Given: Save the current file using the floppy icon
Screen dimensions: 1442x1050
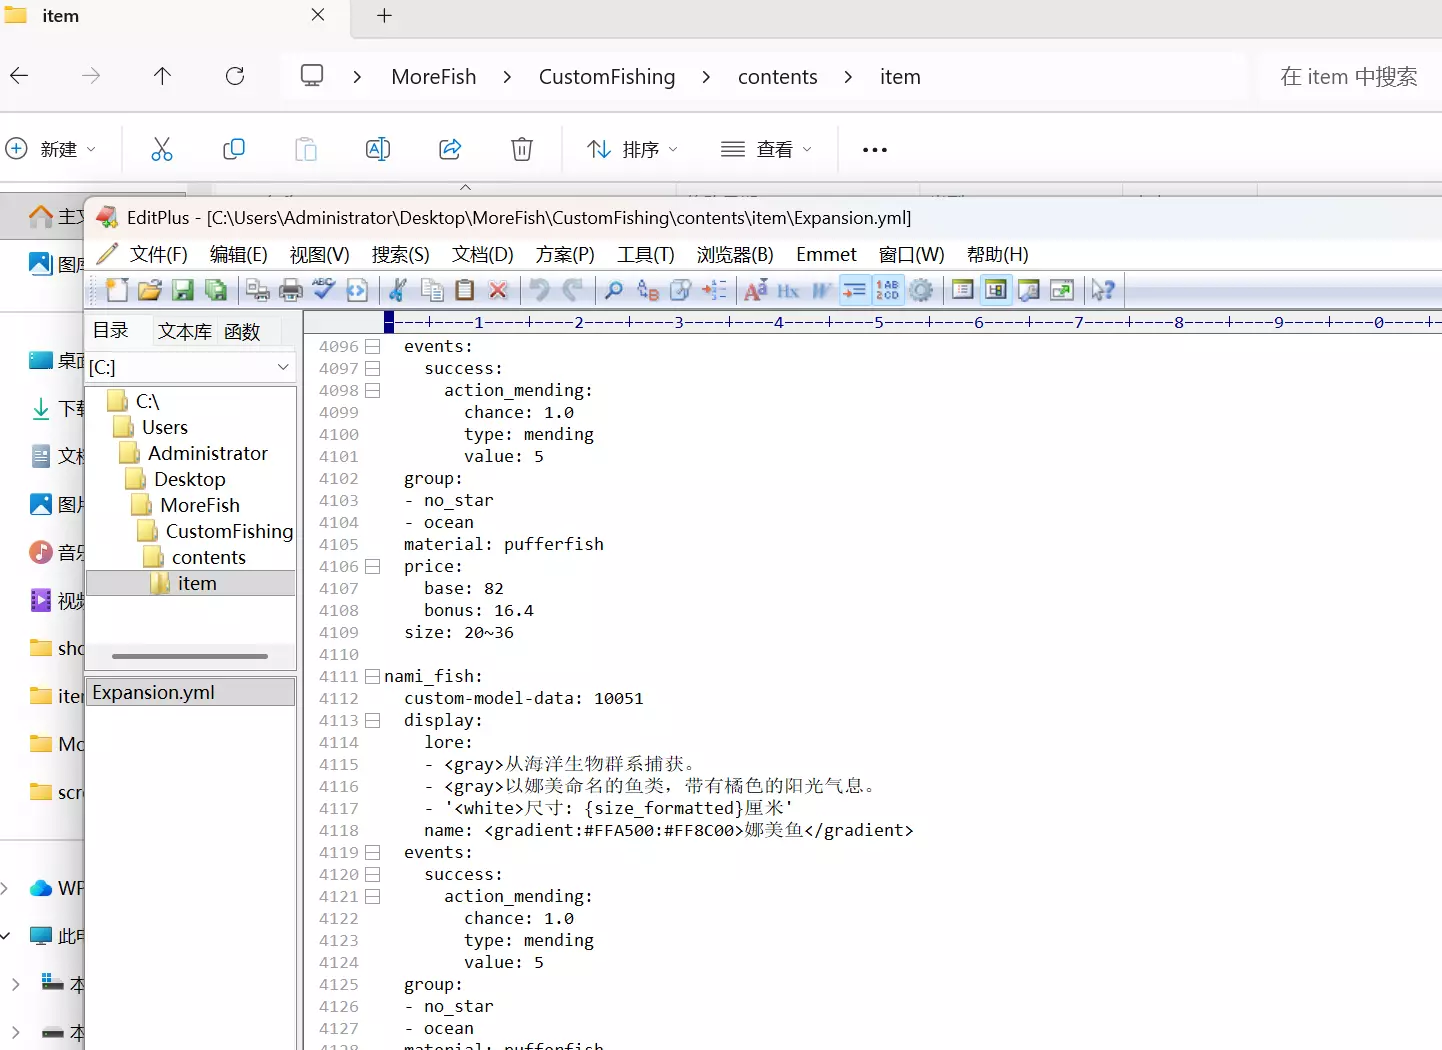Looking at the screenshot, I should pos(183,290).
